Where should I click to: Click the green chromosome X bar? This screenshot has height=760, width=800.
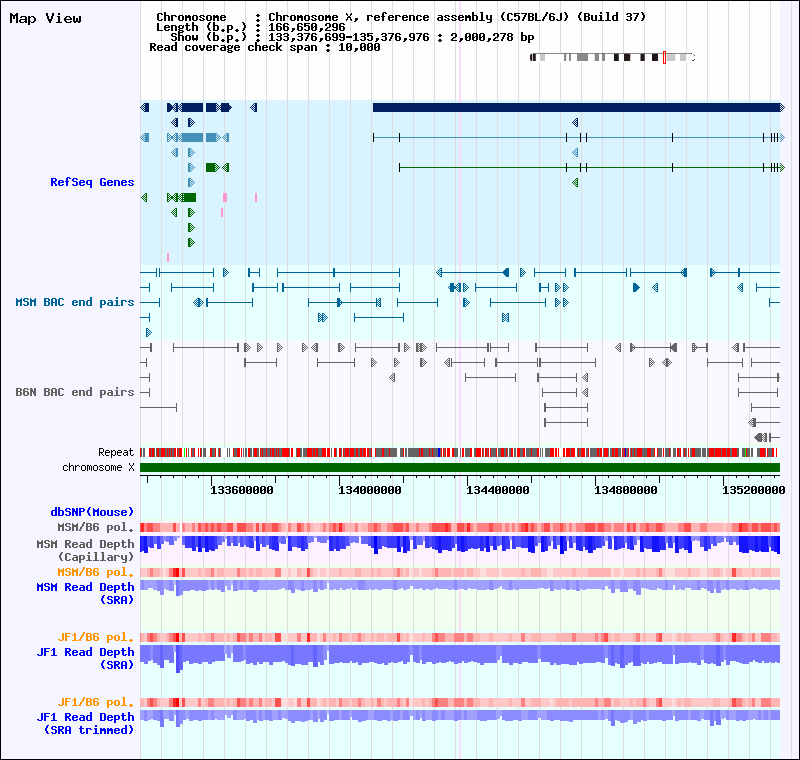coord(460,467)
